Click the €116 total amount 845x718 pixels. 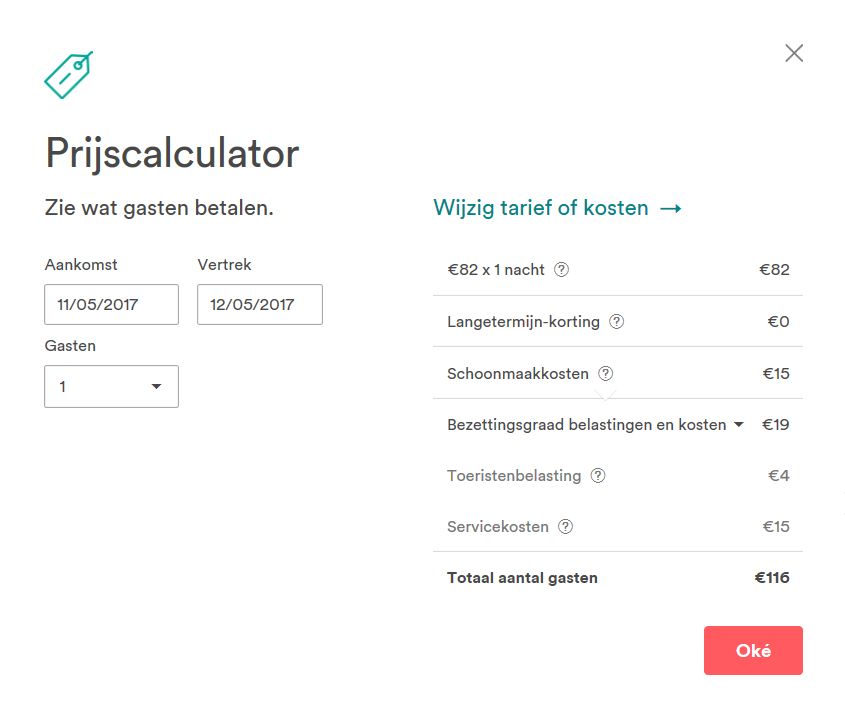pos(771,578)
